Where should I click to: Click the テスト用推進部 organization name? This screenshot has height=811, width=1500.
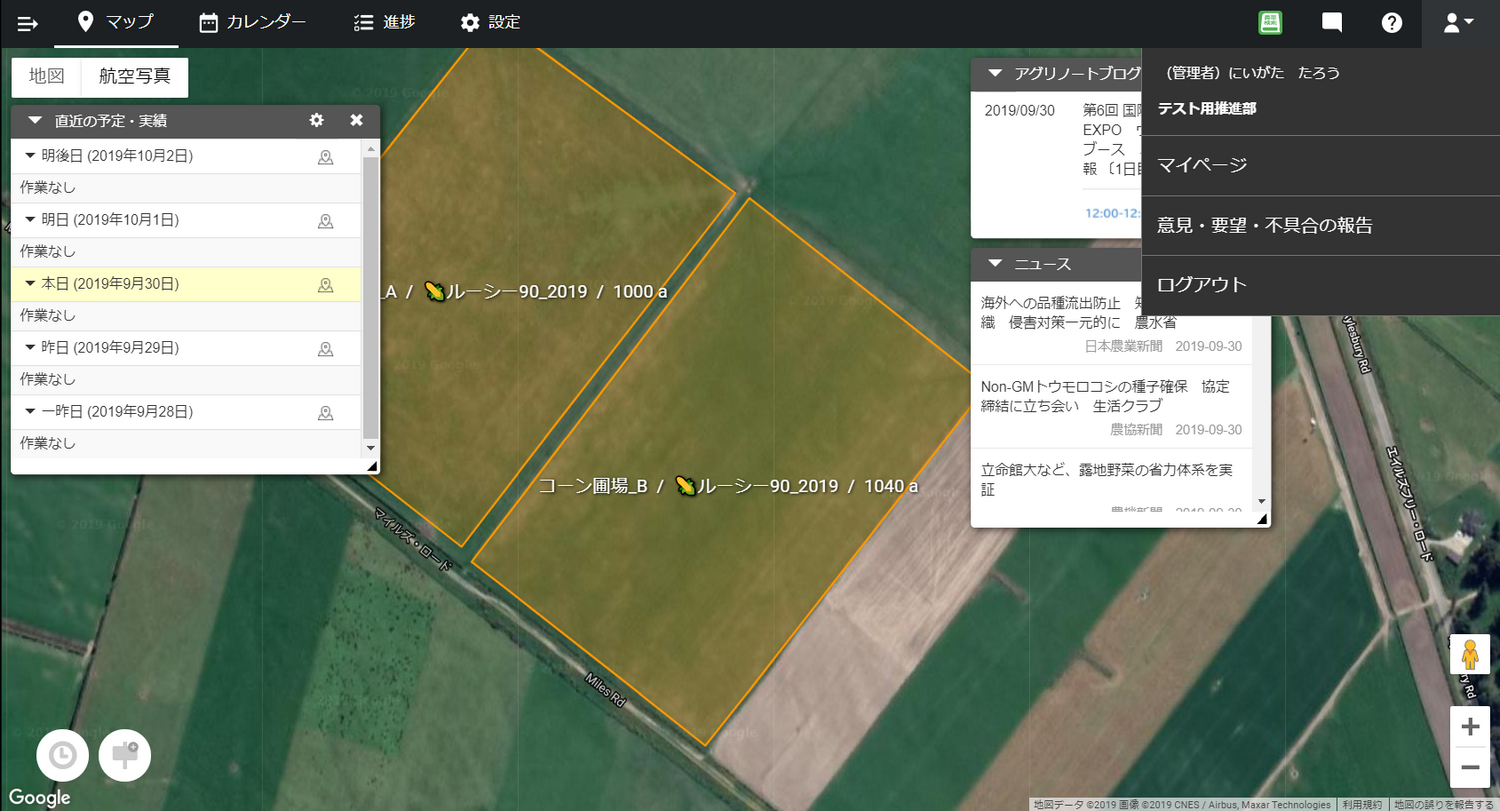pos(1206,109)
